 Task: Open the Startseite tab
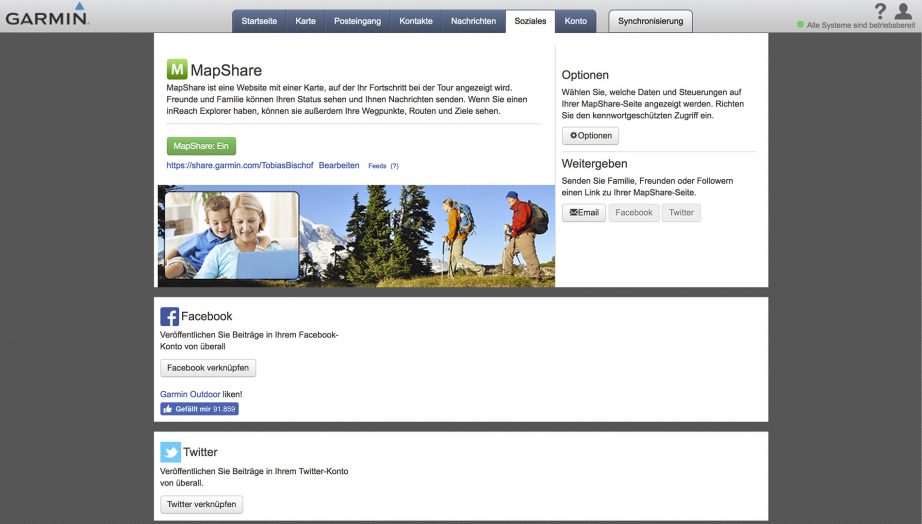click(258, 21)
